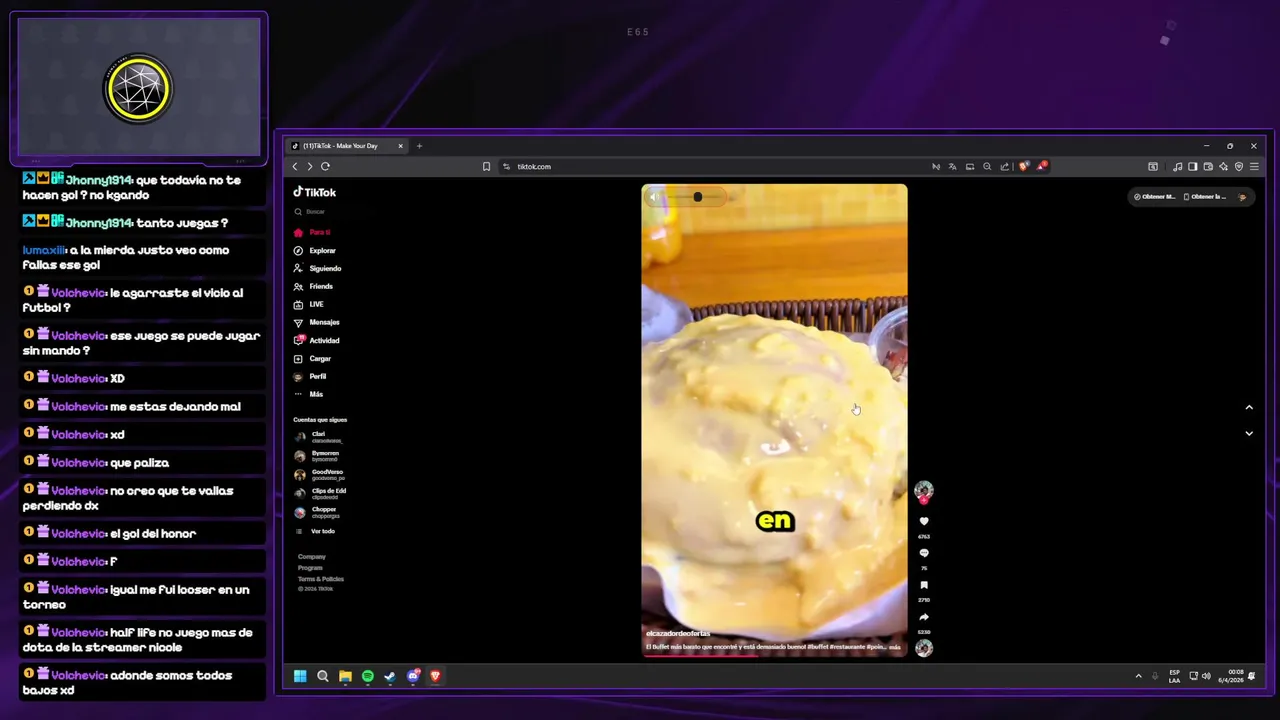
Task: Click the share page icon
Action: tap(1005, 167)
